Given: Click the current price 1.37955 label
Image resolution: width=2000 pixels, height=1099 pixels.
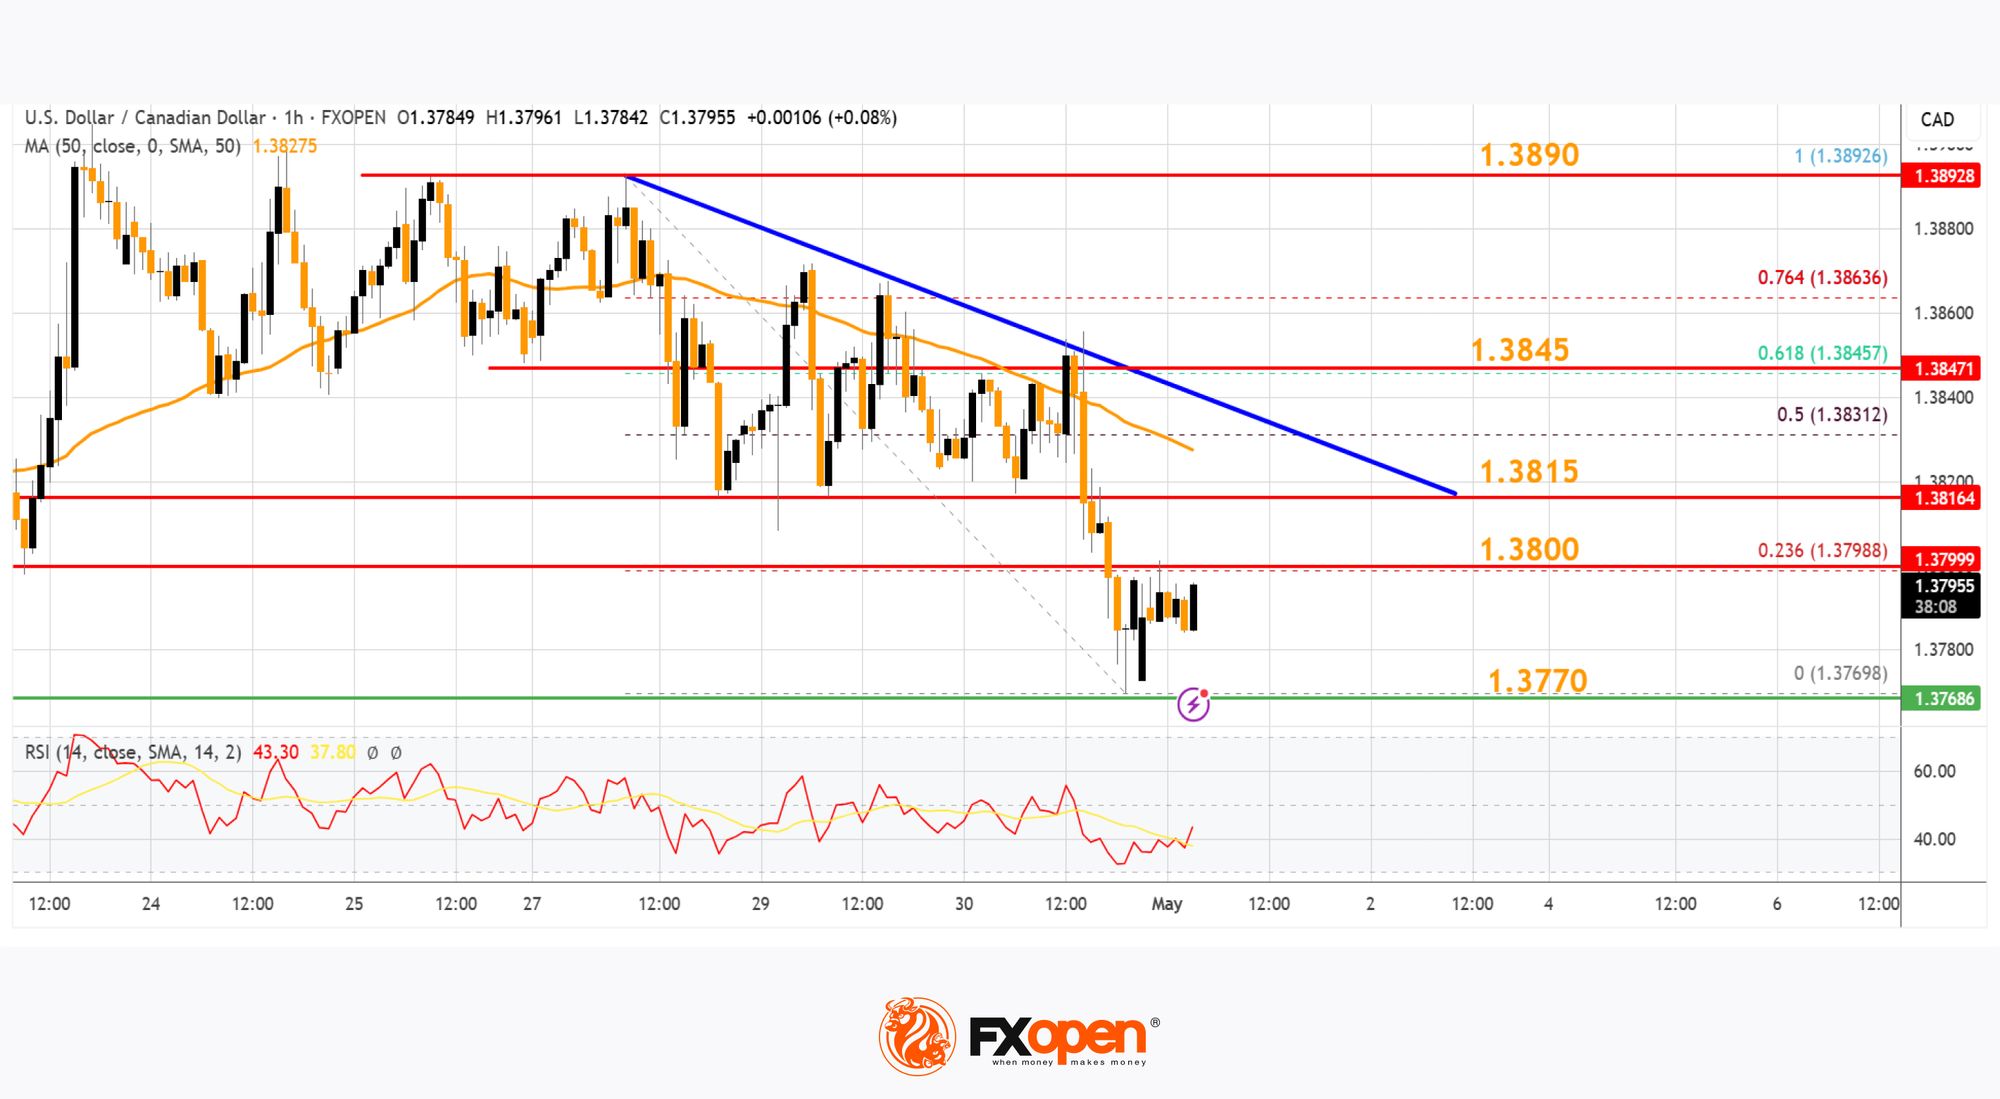Looking at the screenshot, I should click(1943, 586).
